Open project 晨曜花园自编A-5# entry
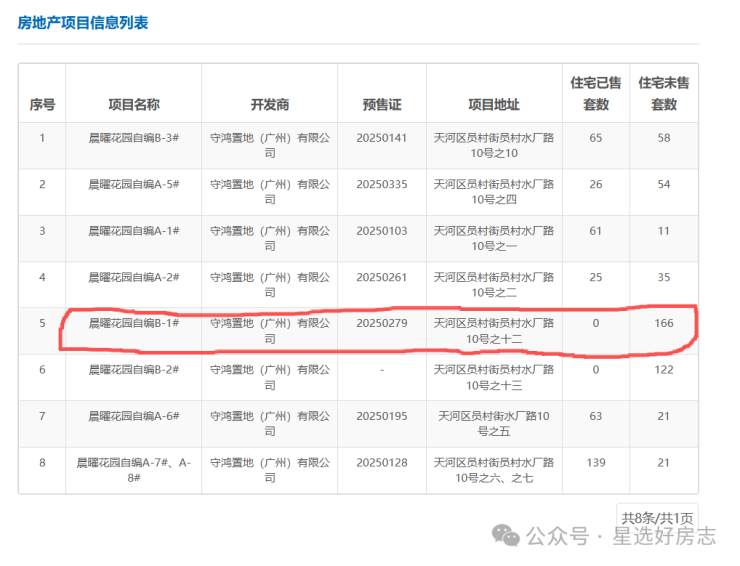The height and width of the screenshot is (566, 740). click(134, 184)
